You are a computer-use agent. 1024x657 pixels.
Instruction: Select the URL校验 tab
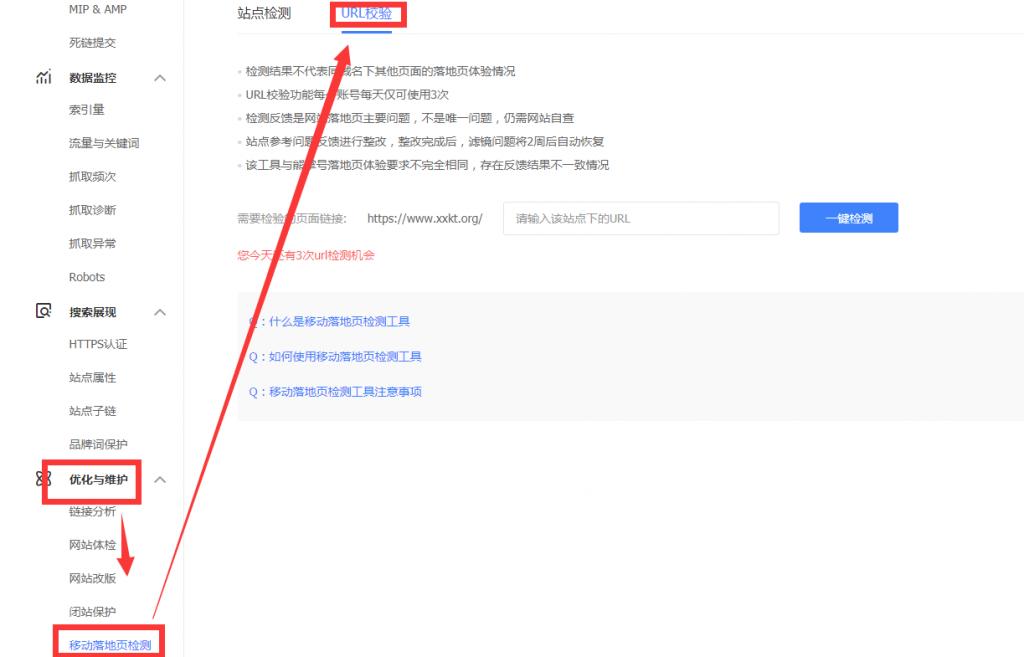pyautogui.click(x=367, y=13)
